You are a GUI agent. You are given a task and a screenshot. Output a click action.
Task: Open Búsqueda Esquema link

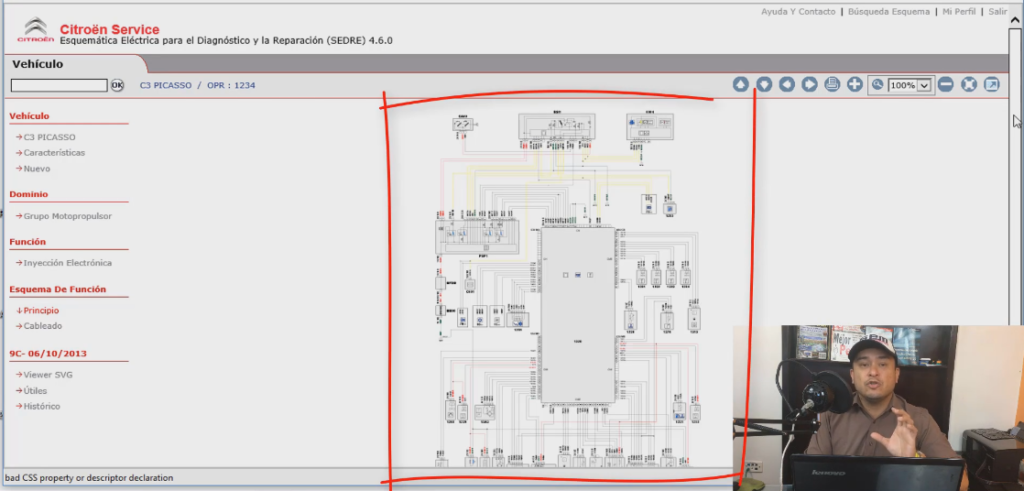(888, 12)
